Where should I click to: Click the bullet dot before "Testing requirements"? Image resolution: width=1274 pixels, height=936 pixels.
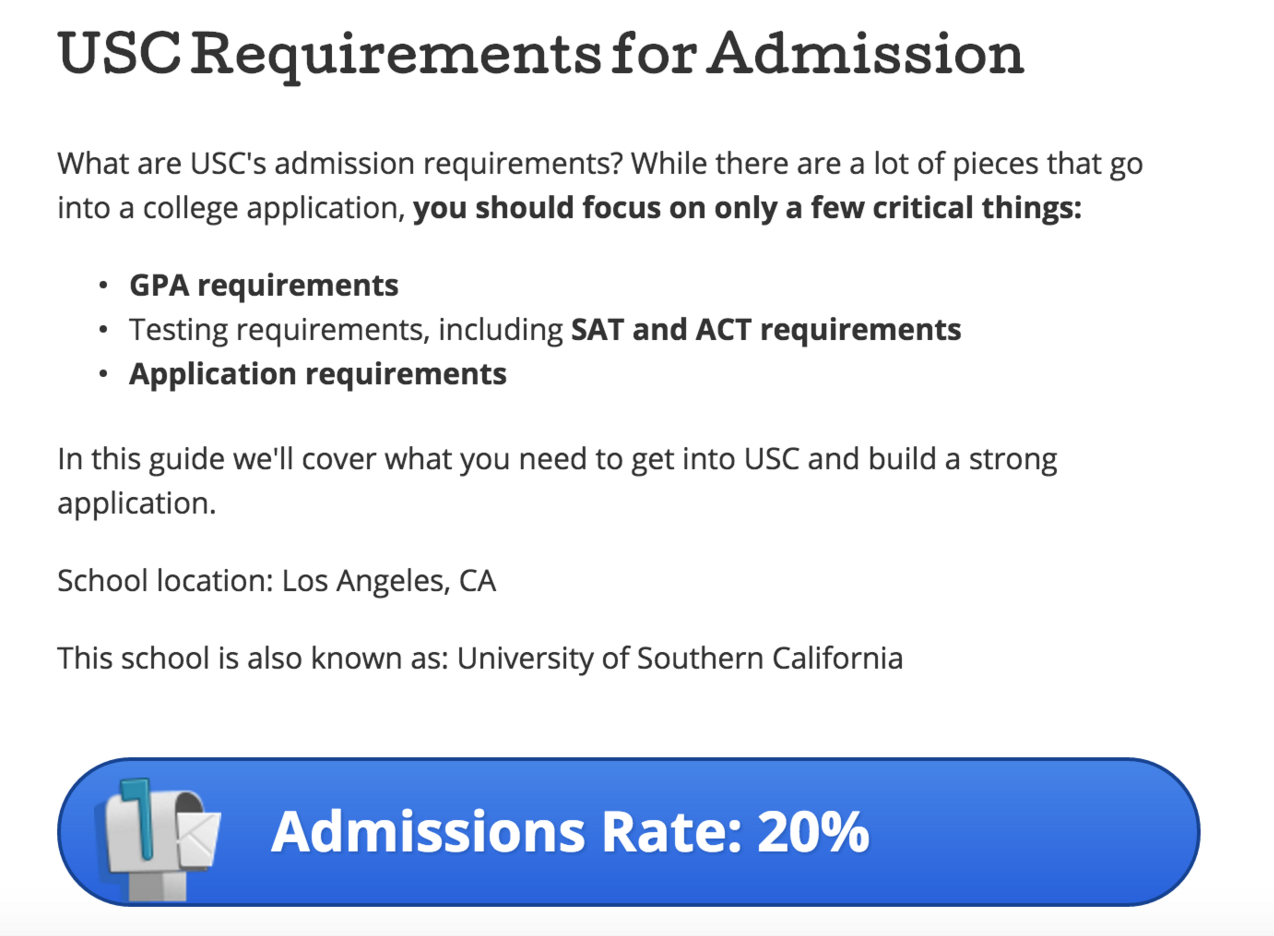(104, 330)
